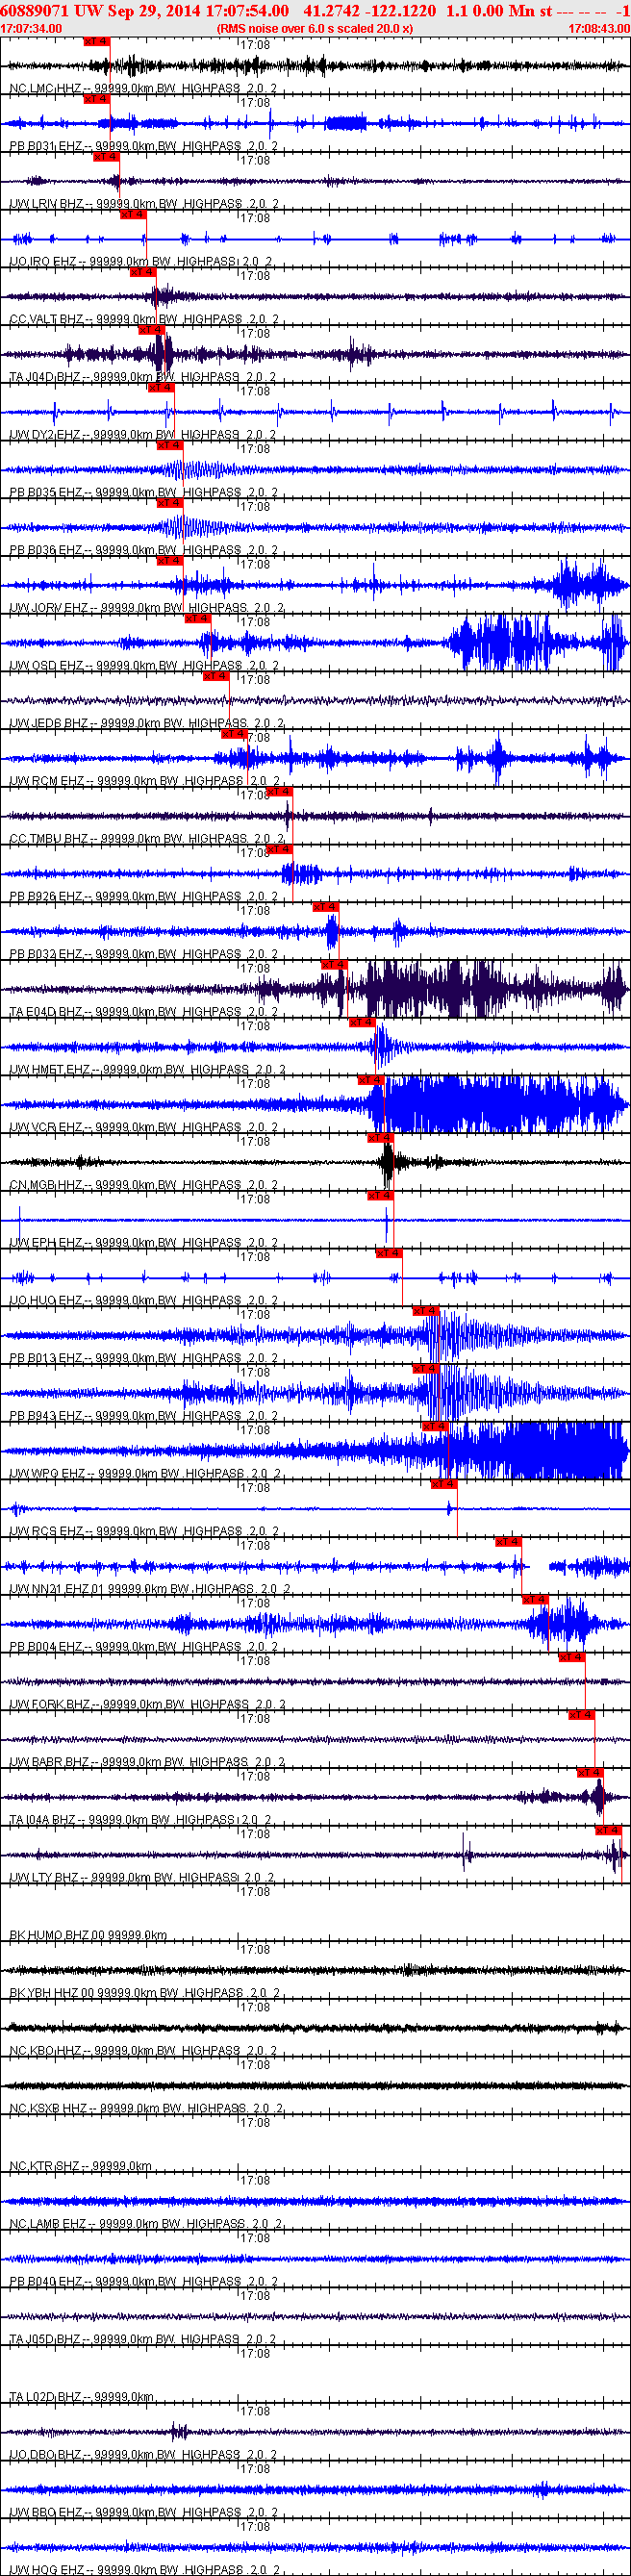Click the NC LAMB EHZ station label
Viewport: 631px width, 2576px height.
(146, 2224)
